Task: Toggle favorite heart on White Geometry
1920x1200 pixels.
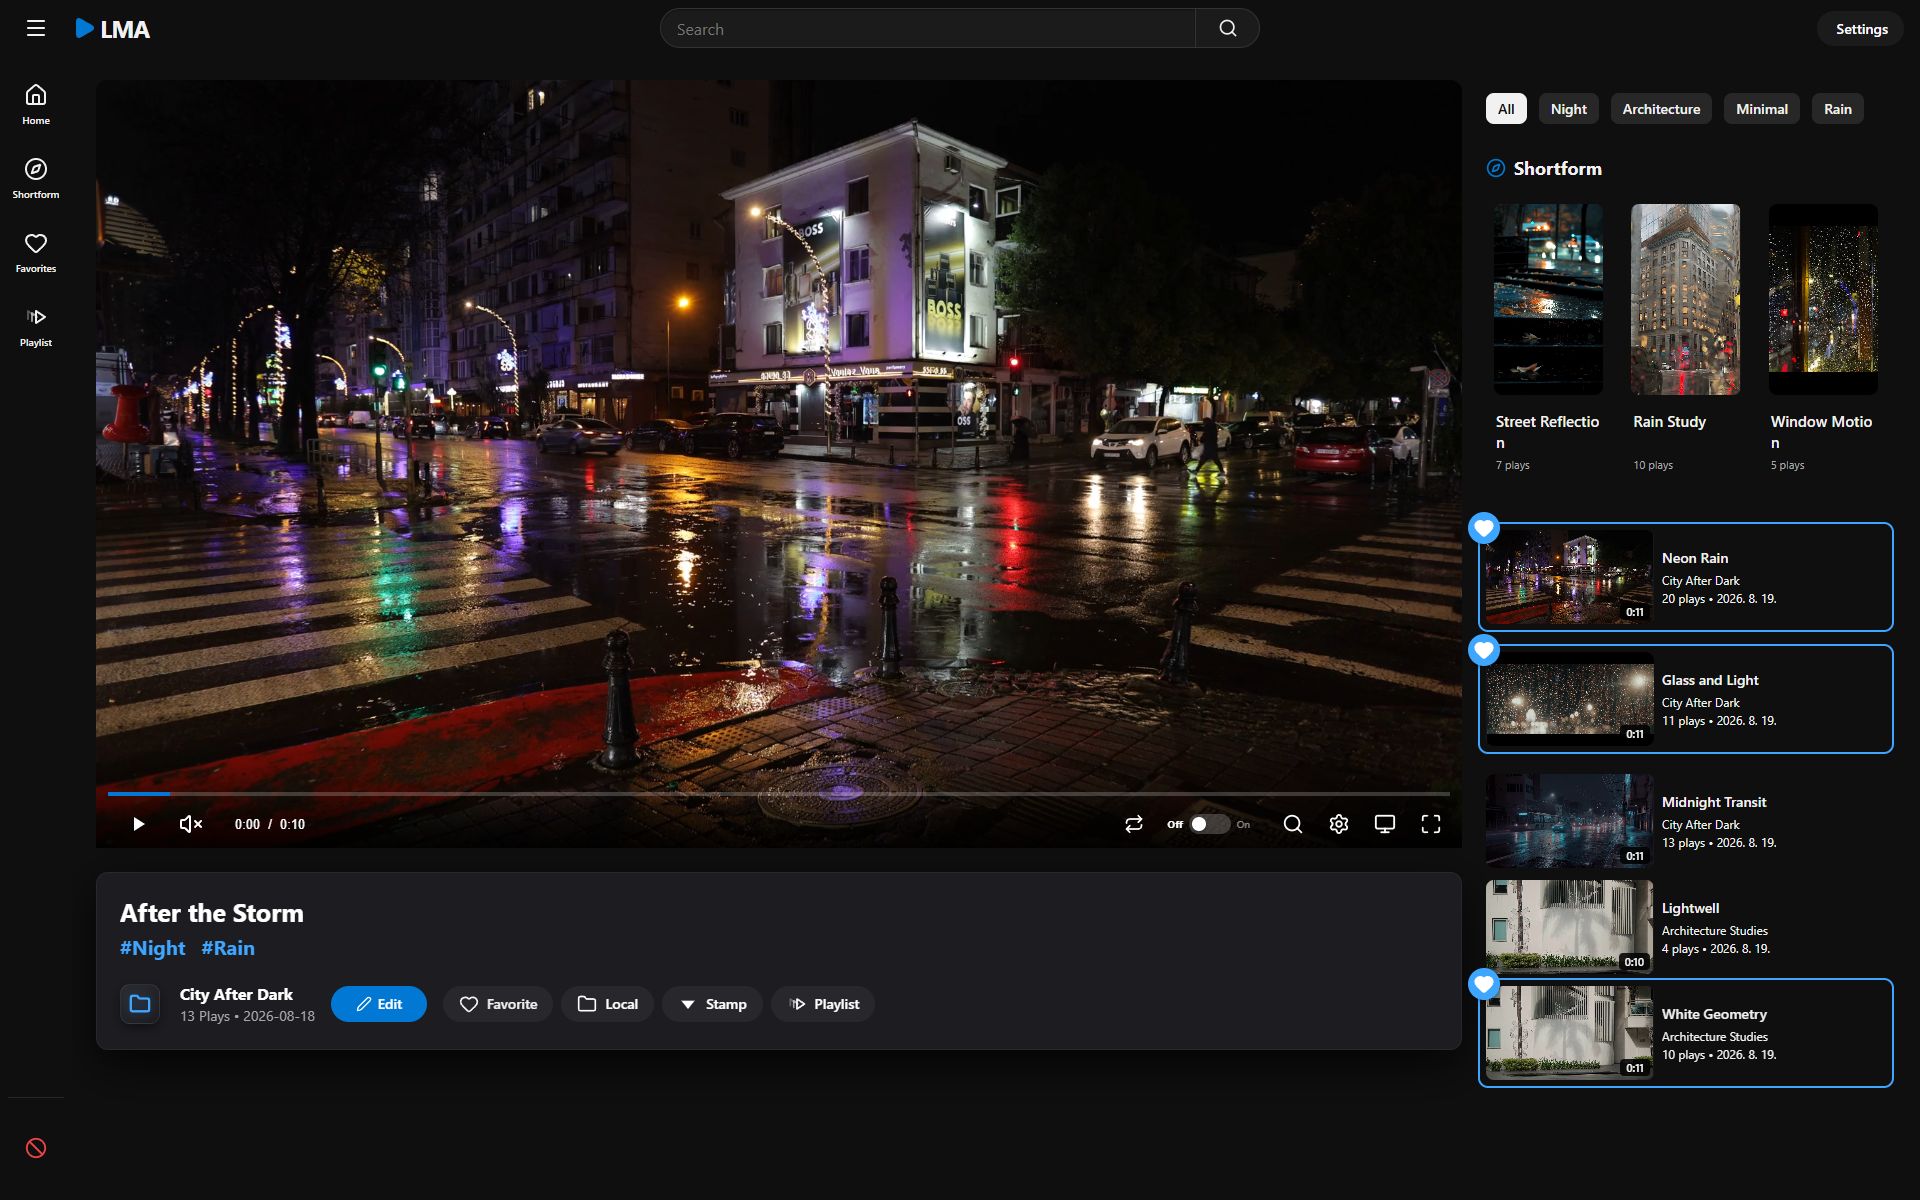Action: (x=1484, y=984)
